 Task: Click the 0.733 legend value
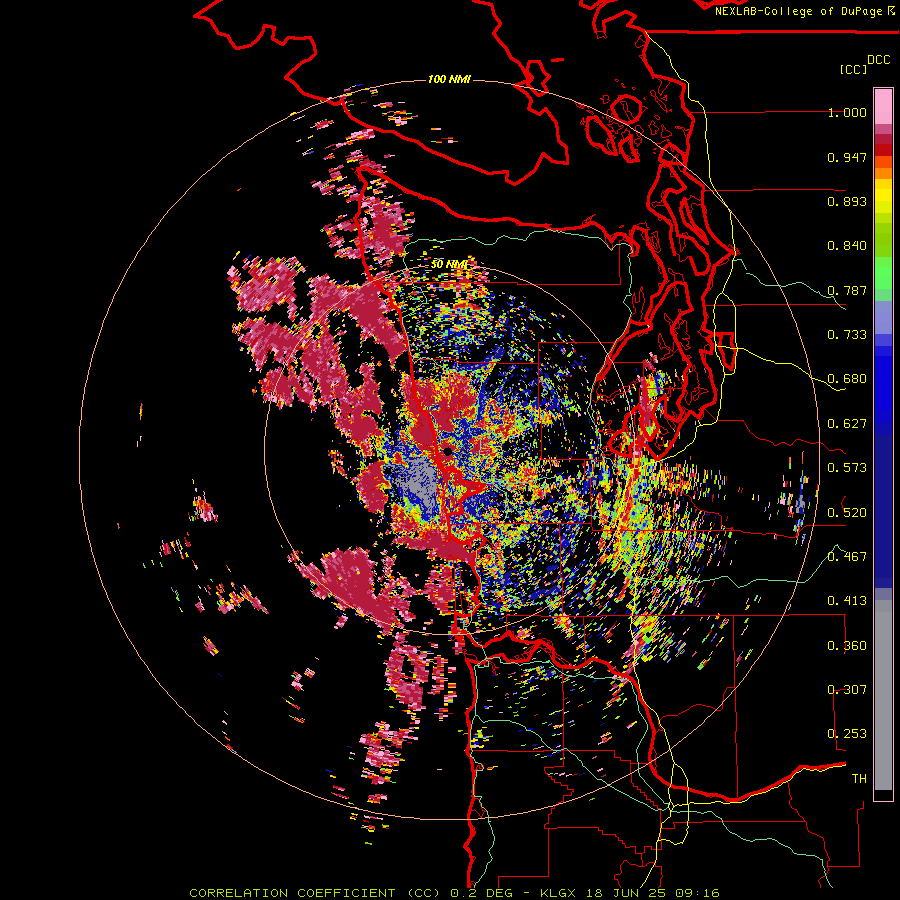click(847, 335)
